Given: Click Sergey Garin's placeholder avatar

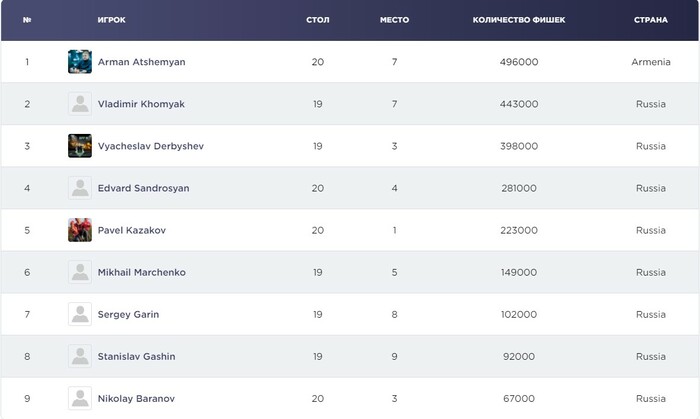Looking at the screenshot, I should 80,314.
